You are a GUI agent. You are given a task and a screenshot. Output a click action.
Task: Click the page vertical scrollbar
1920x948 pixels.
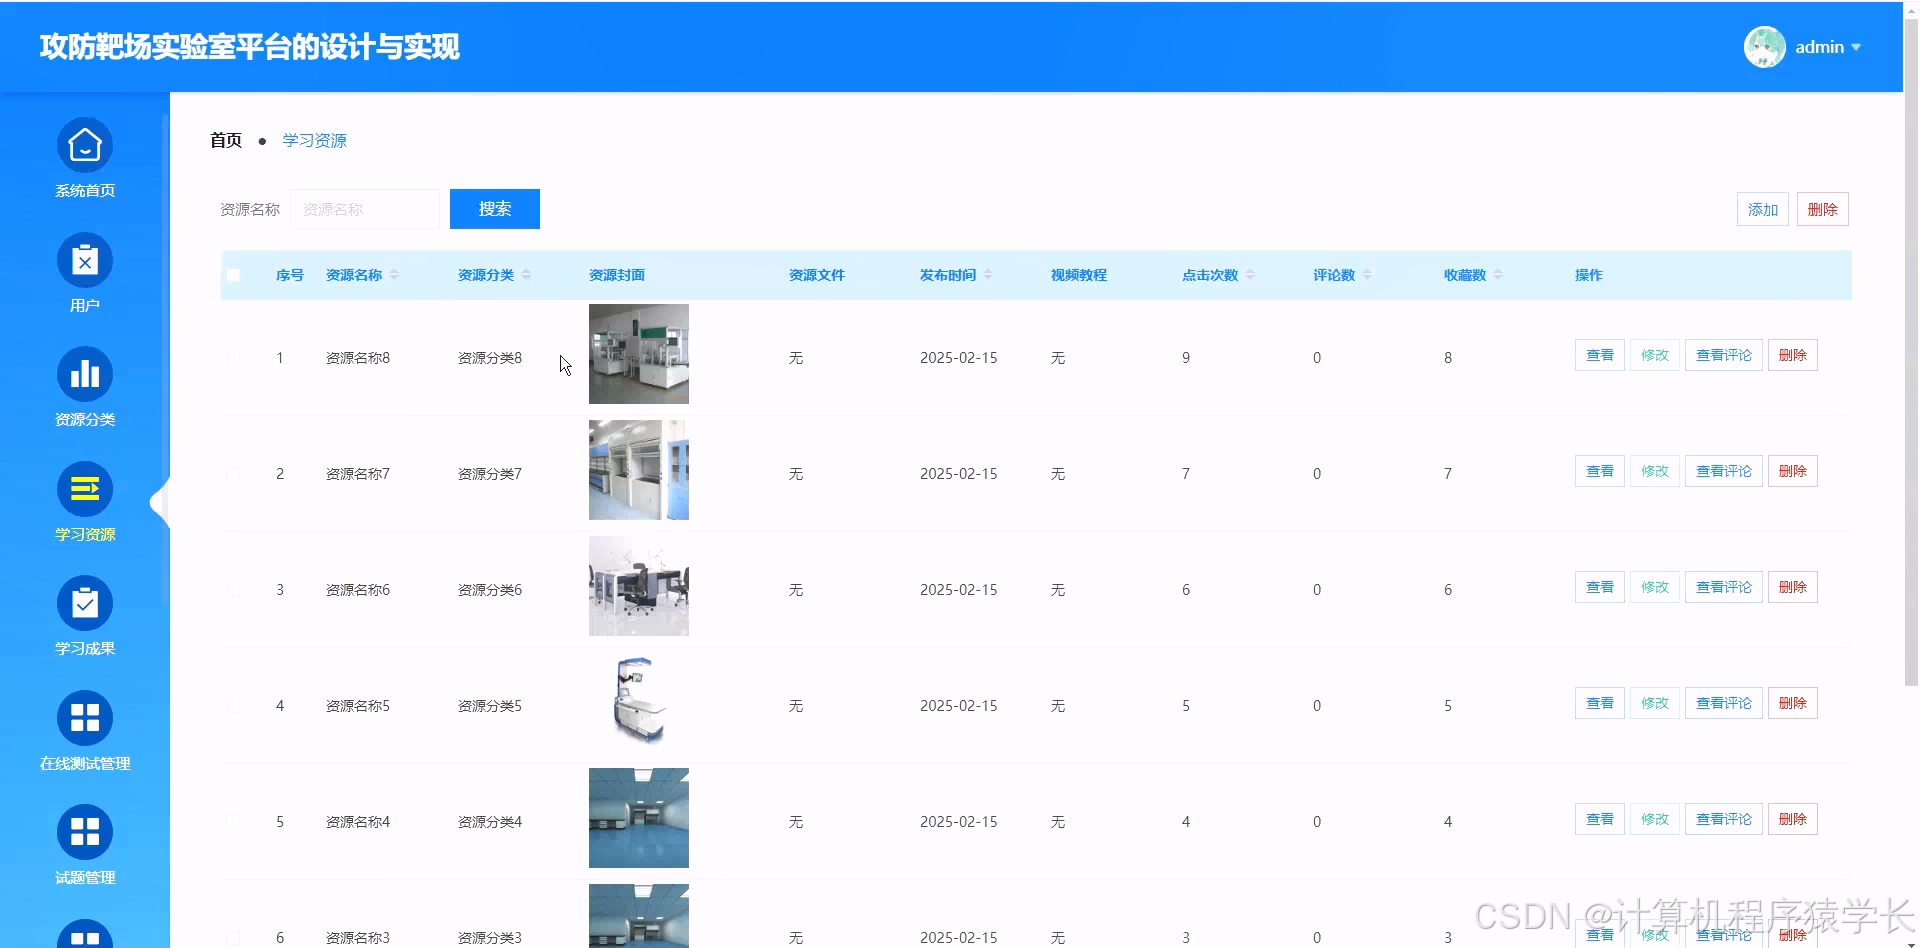pos(1911,350)
